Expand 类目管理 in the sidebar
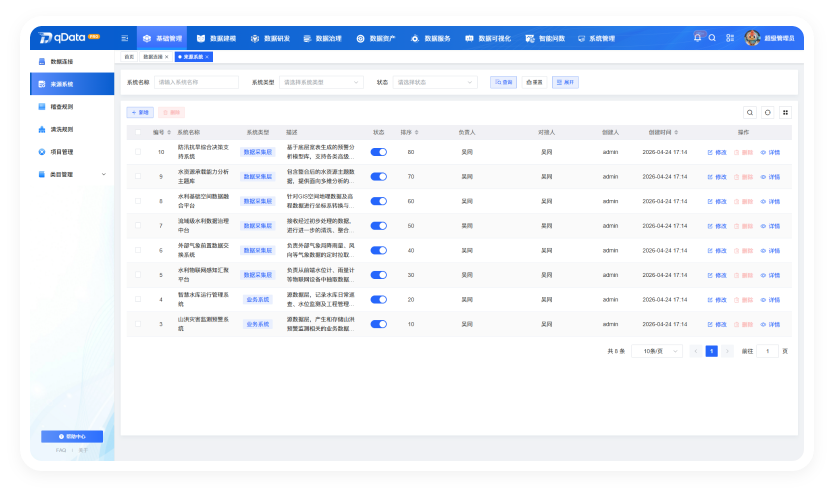834x495 pixels. (x=72, y=174)
